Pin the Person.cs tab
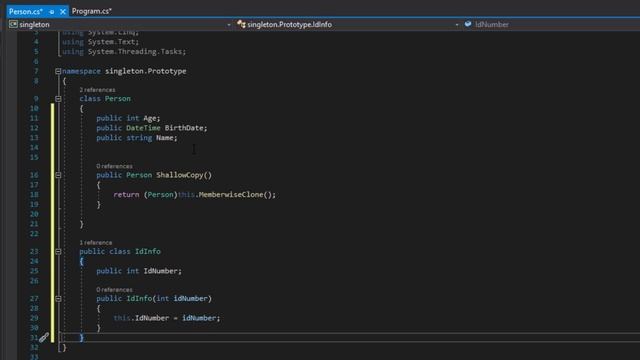 coord(52,12)
